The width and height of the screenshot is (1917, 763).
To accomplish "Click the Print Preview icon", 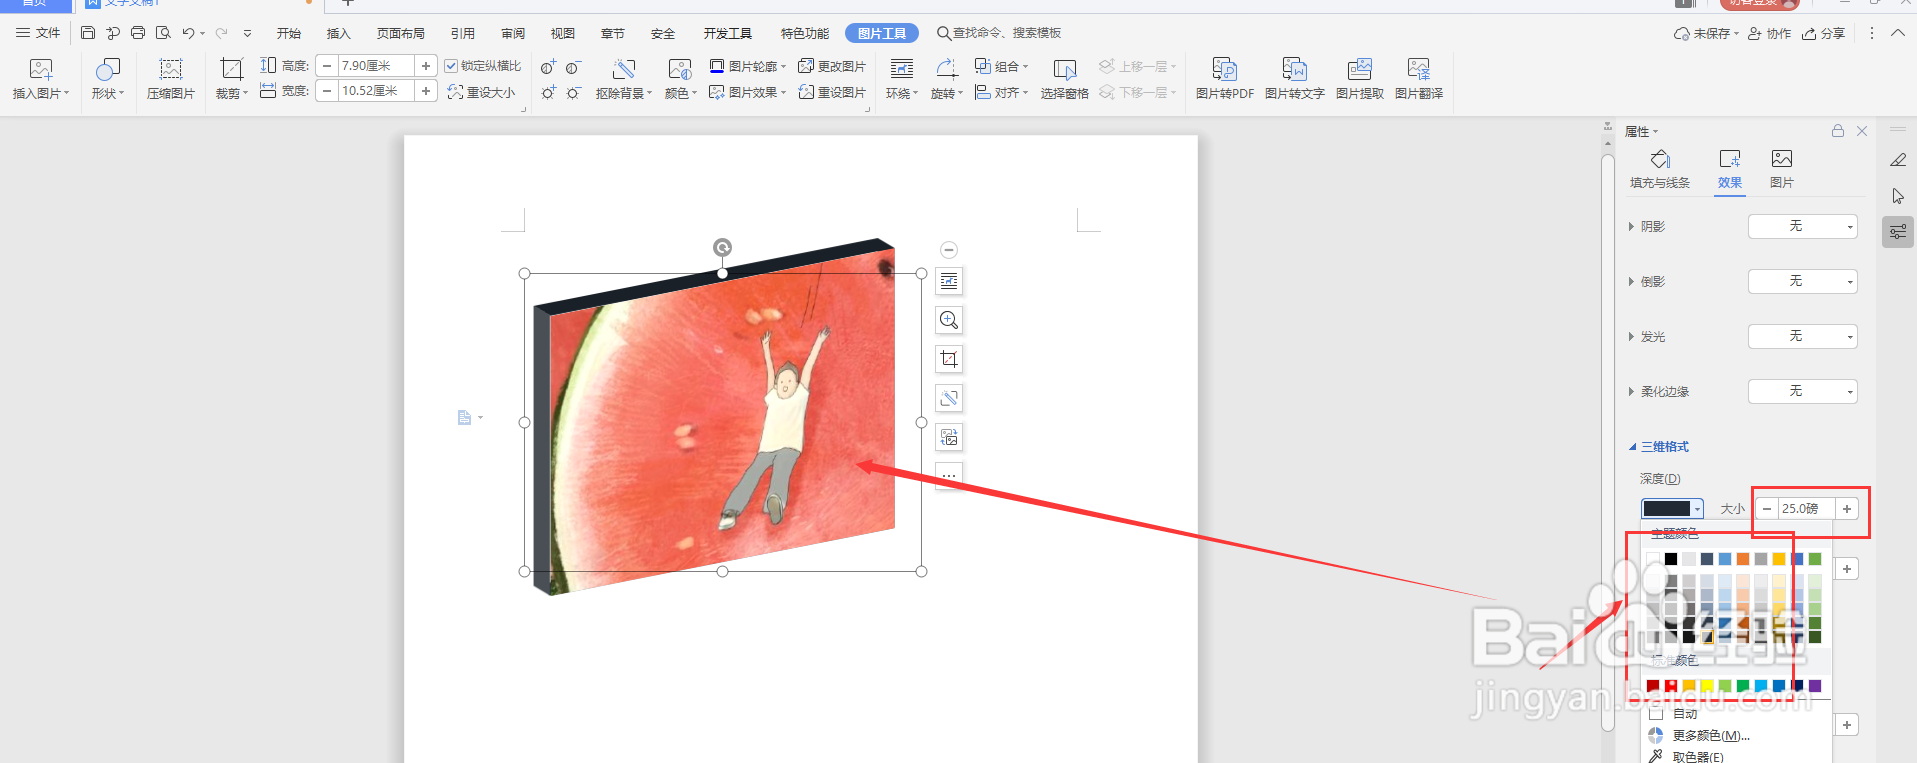I will click(163, 33).
